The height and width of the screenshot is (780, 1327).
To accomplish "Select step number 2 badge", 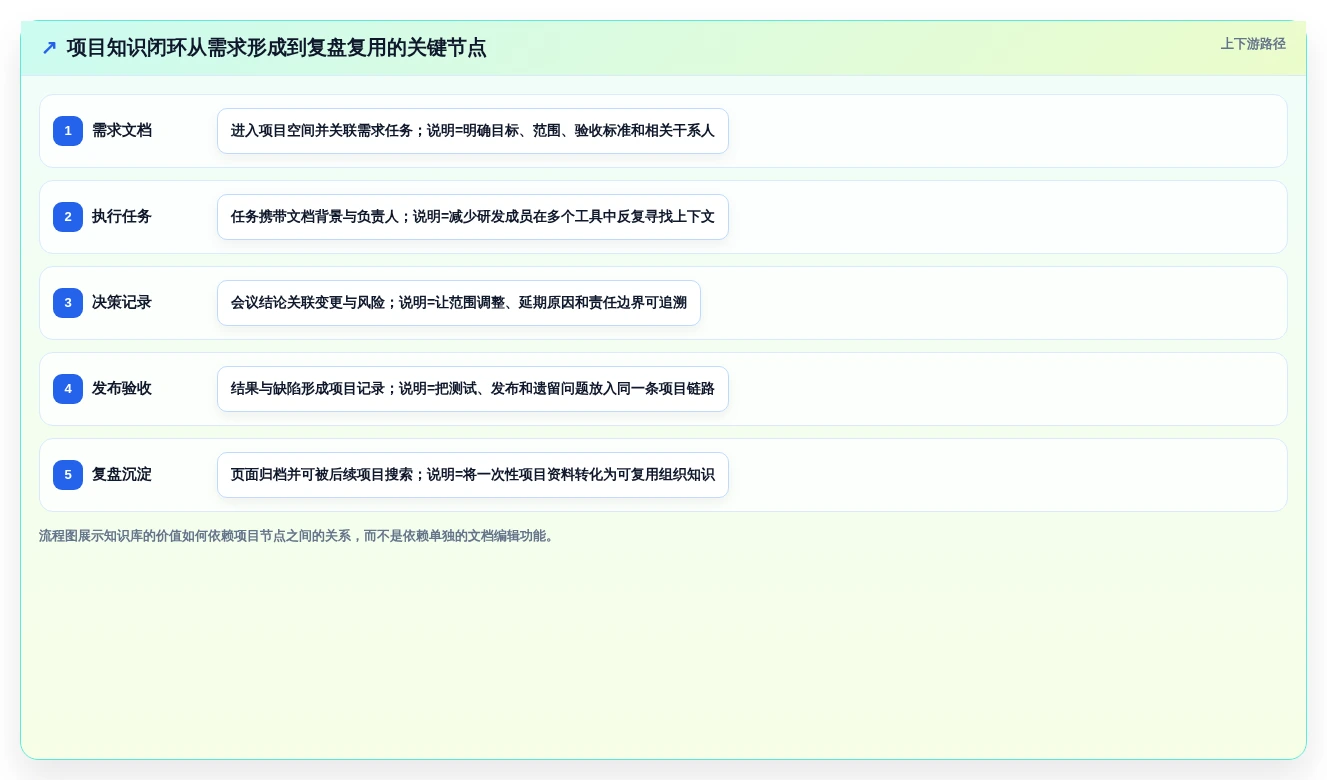I will point(68,217).
